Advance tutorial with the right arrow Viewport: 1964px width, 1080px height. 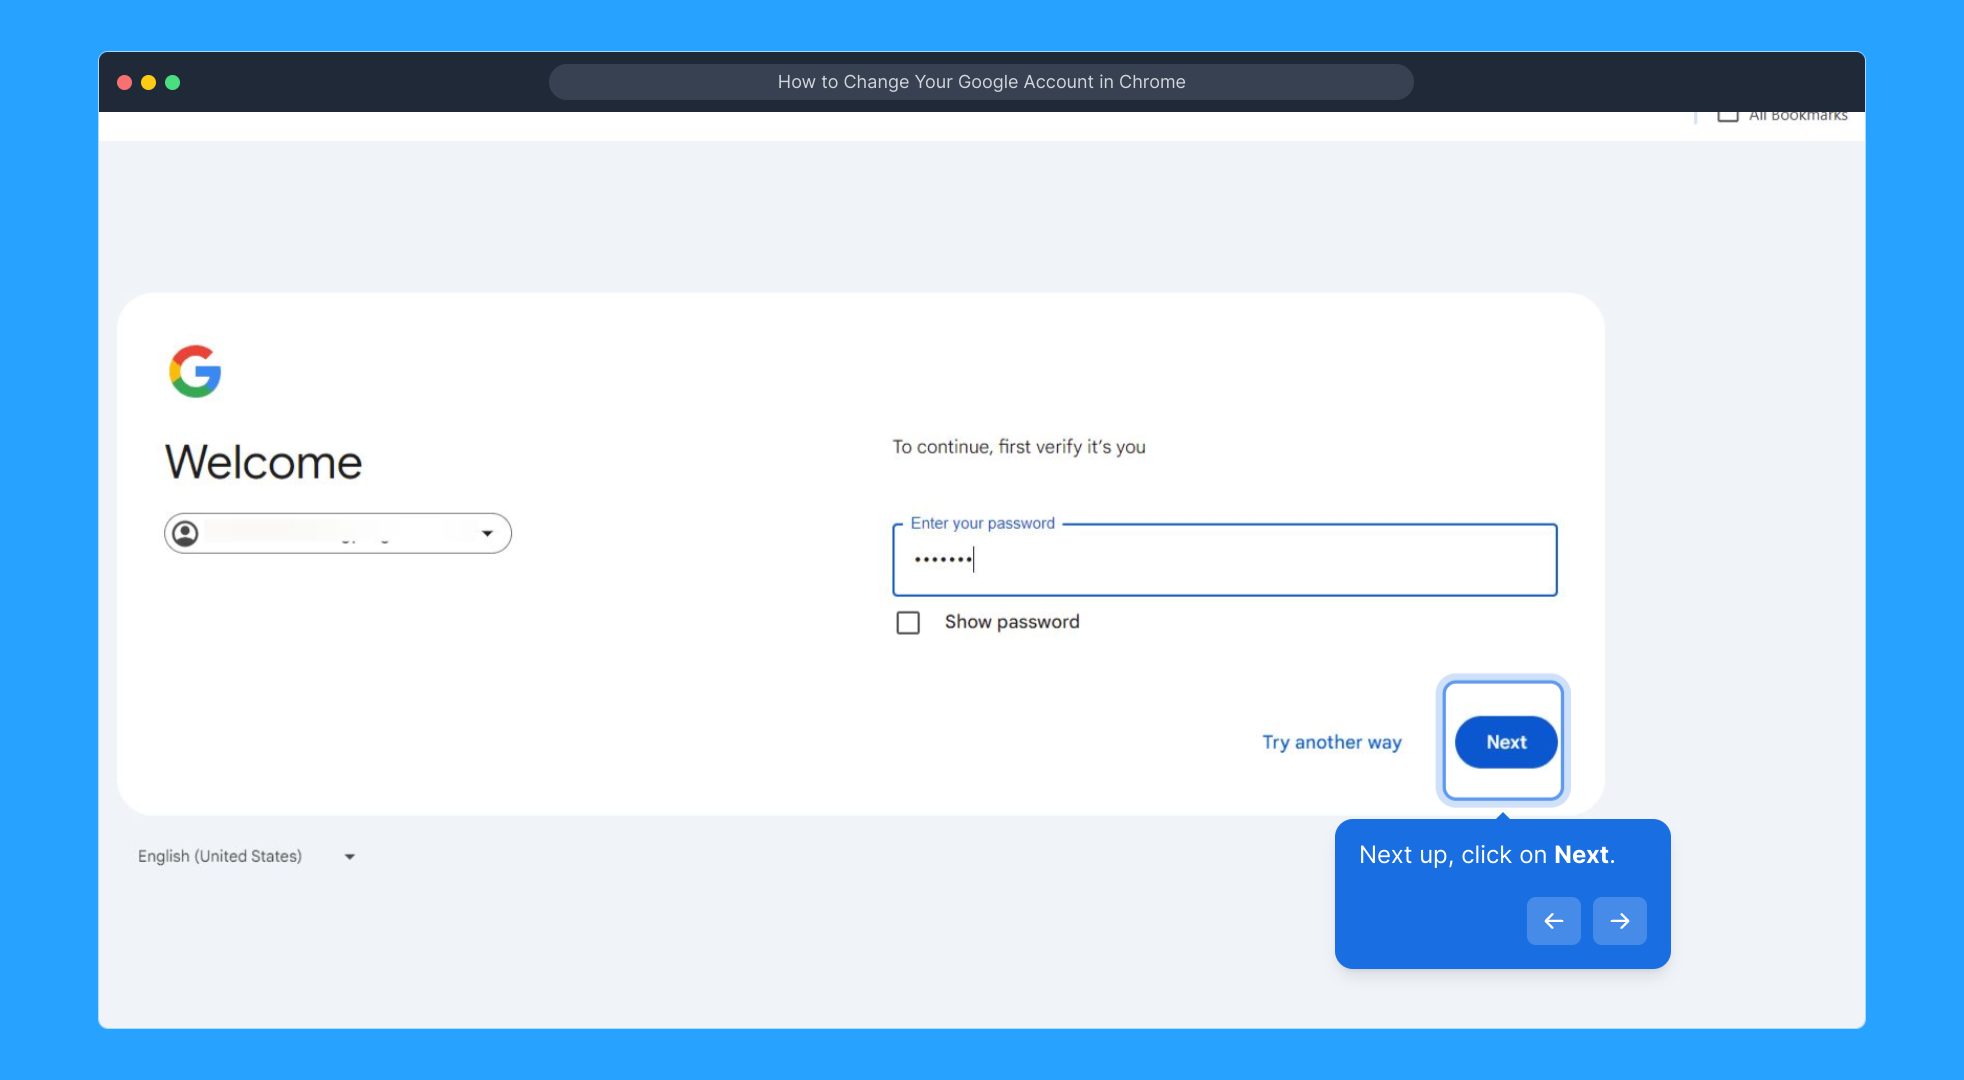[1619, 921]
